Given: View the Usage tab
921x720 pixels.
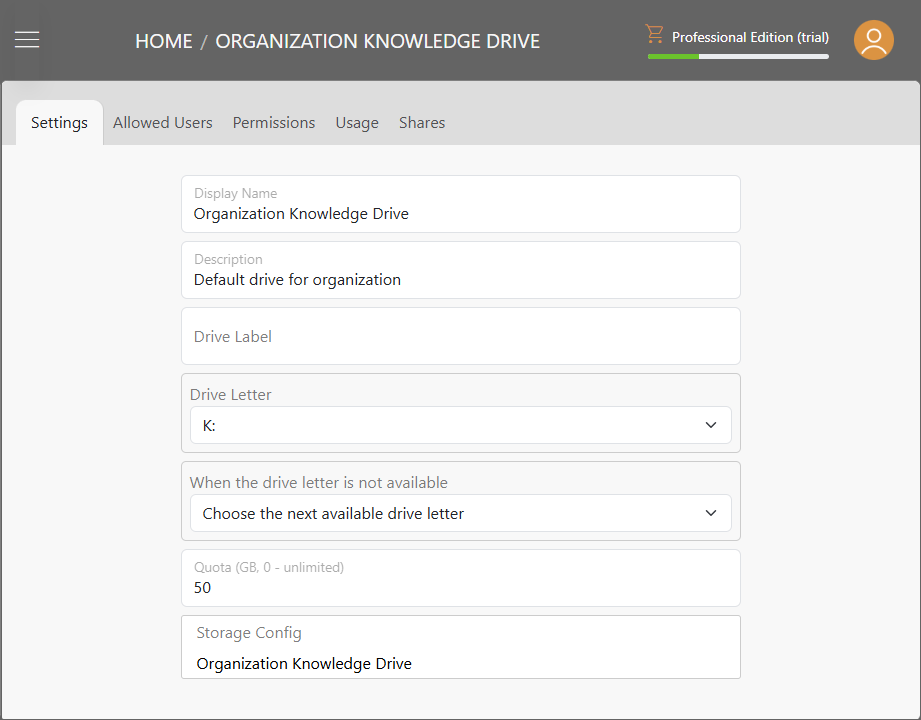Looking at the screenshot, I should (357, 123).
